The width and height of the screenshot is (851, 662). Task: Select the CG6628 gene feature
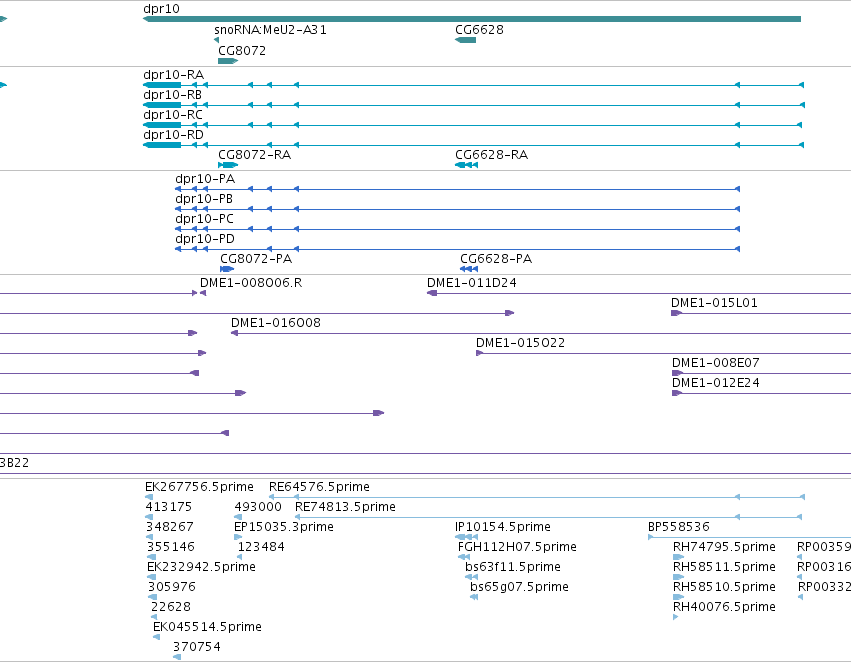pos(465,40)
